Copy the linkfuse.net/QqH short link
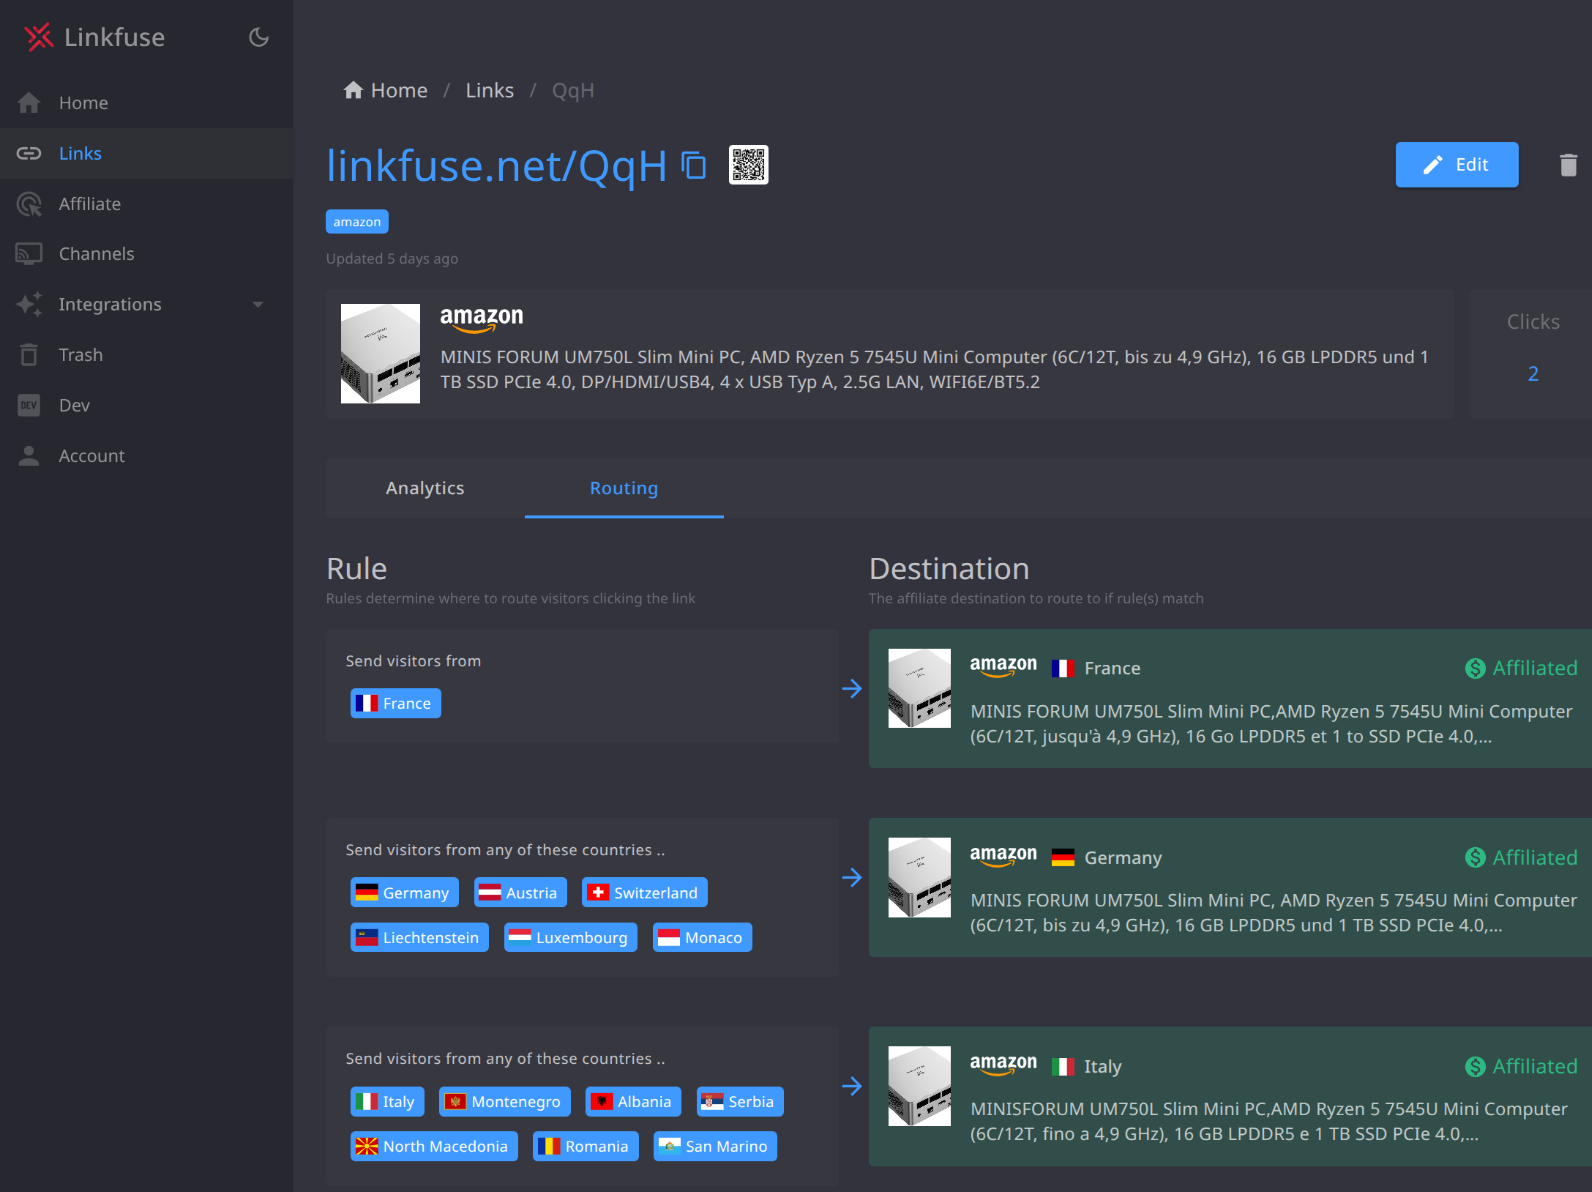 tap(693, 165)
